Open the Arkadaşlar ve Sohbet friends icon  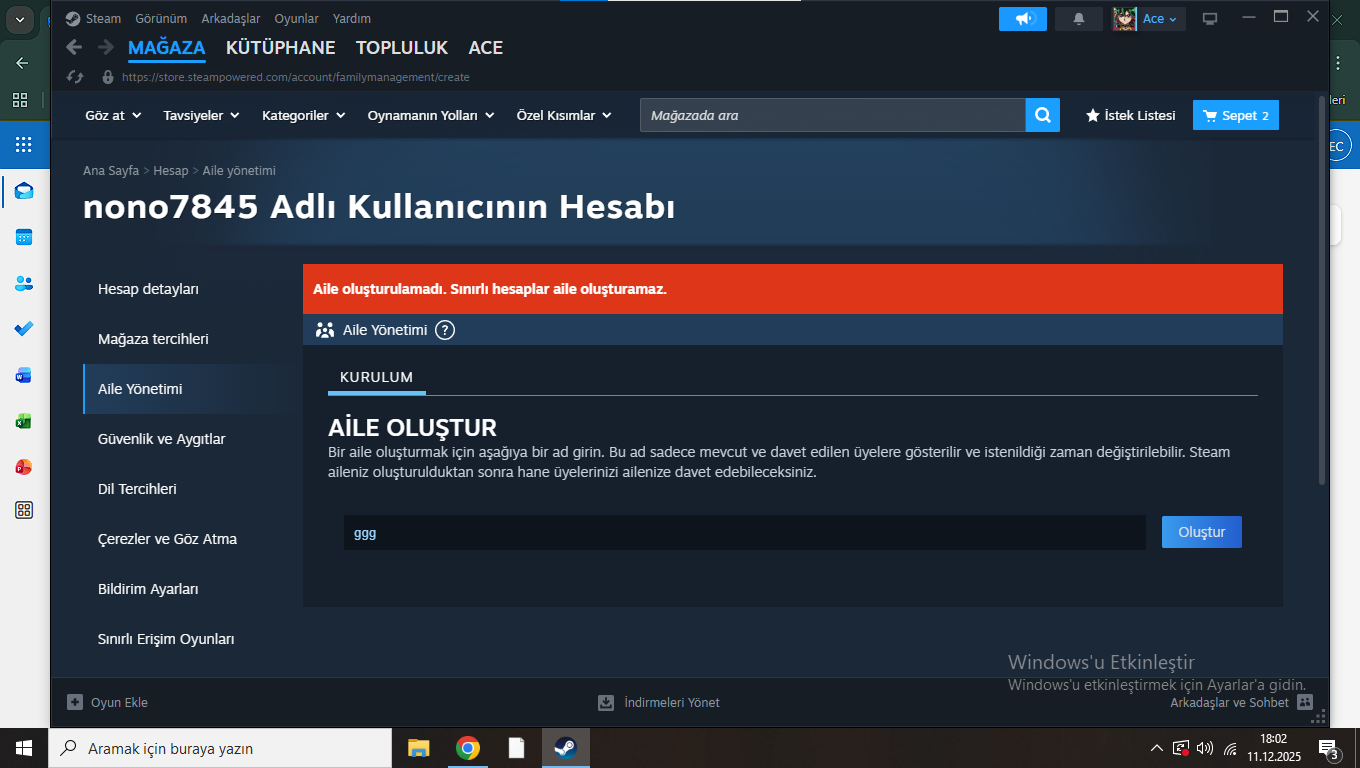[x=1305, y=702]
